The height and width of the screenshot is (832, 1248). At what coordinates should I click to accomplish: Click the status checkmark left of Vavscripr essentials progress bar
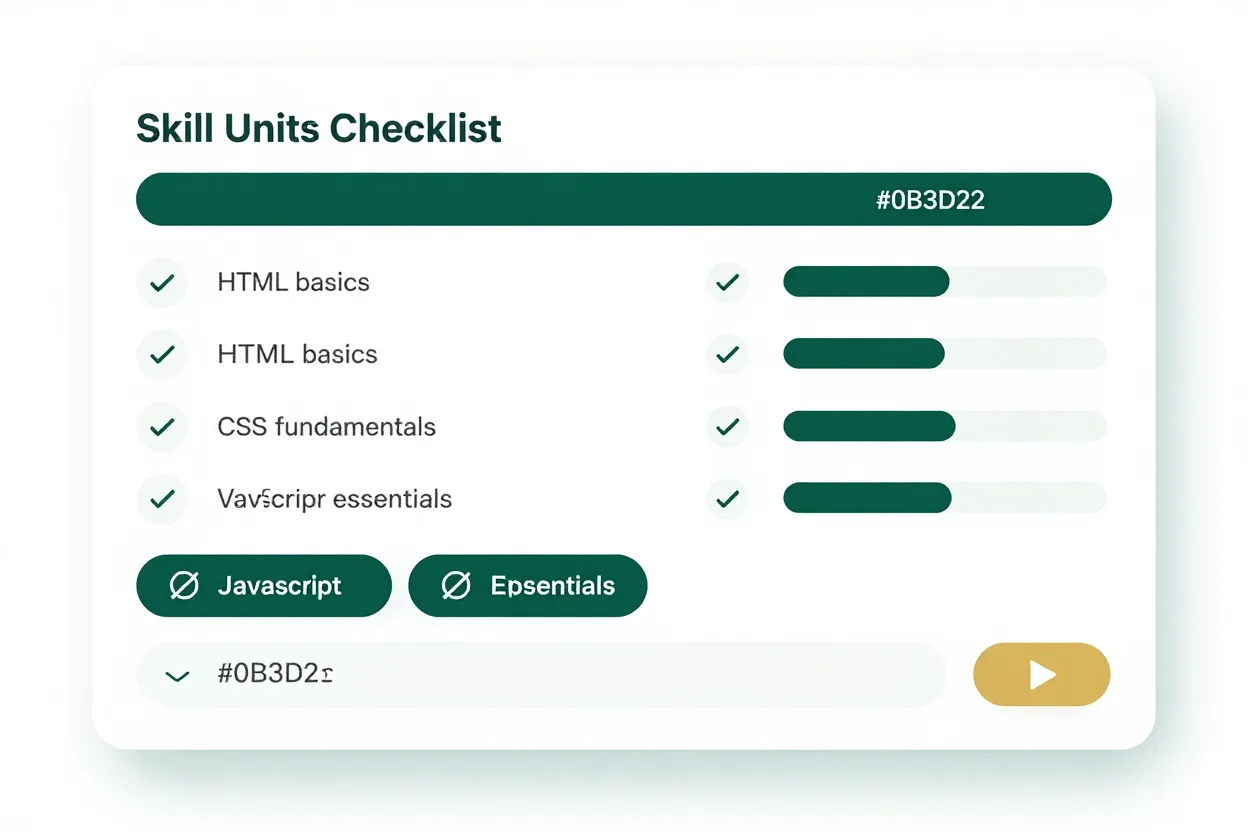click(x=728, y=498)
